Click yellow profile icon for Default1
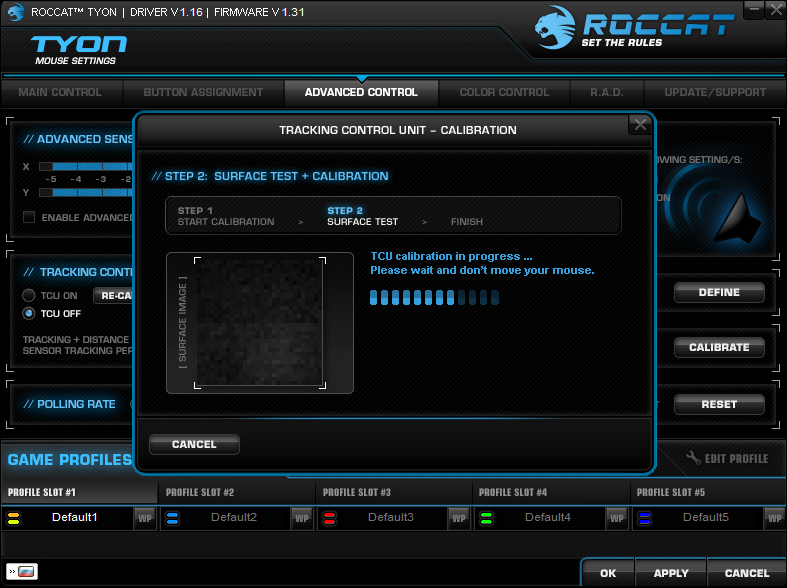Image resolution: width=787 pixels, height=588 pixels. [x=14, y=518]
